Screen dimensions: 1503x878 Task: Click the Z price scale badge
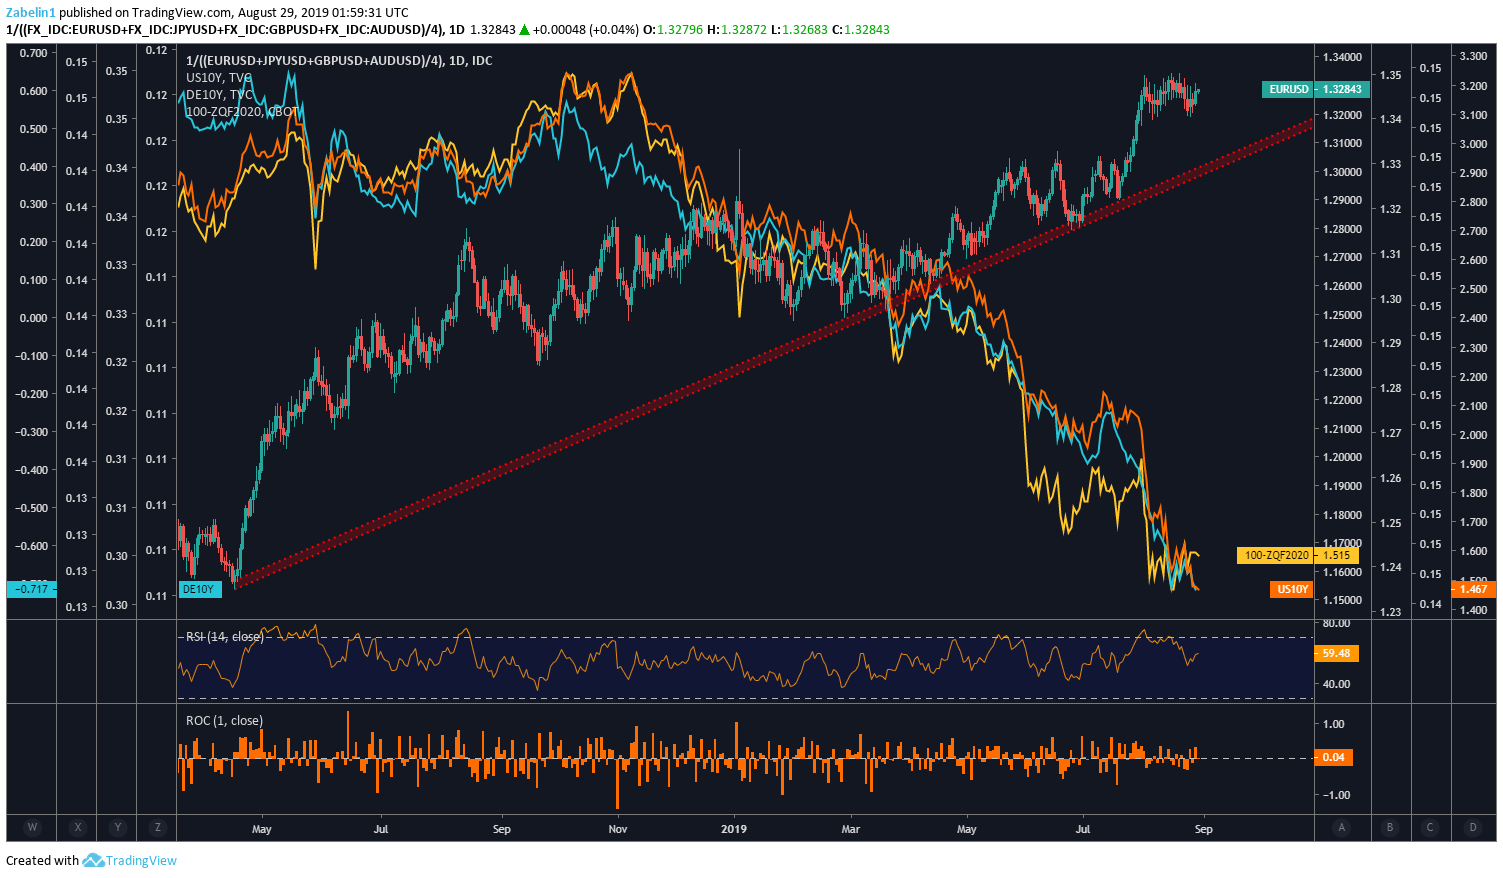(x=158, y=827)
